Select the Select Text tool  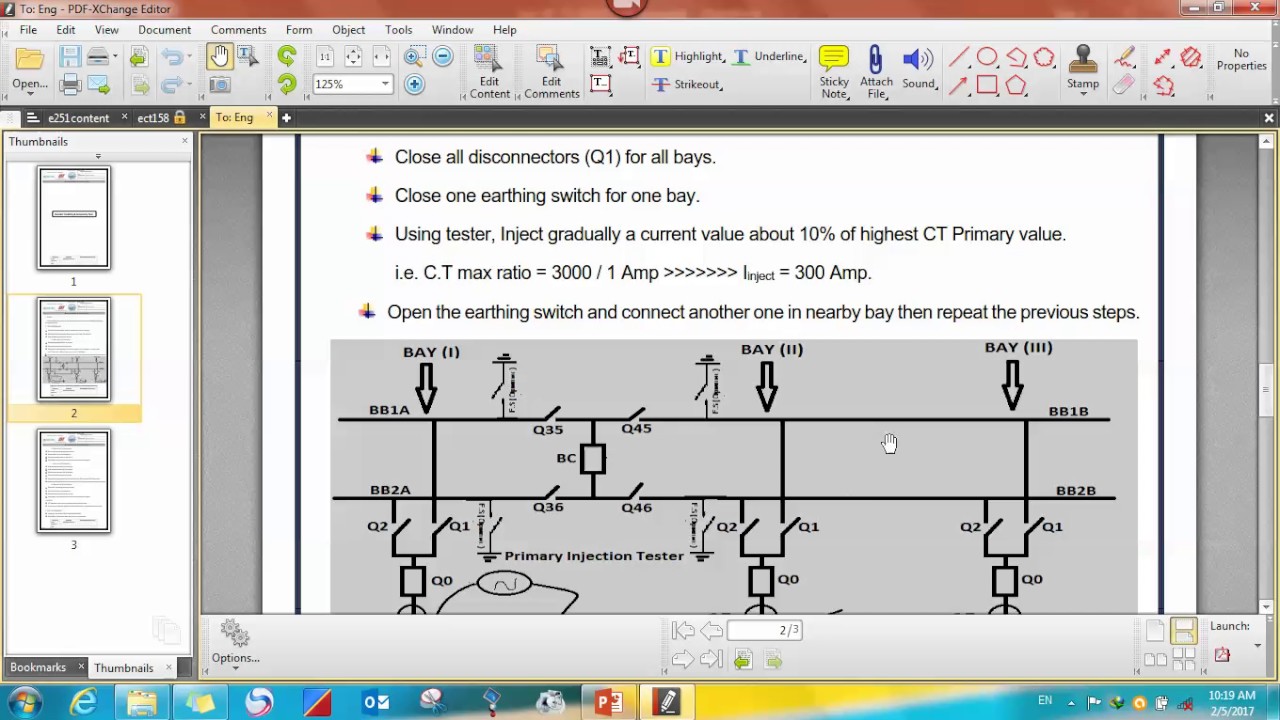pos(248,57)
